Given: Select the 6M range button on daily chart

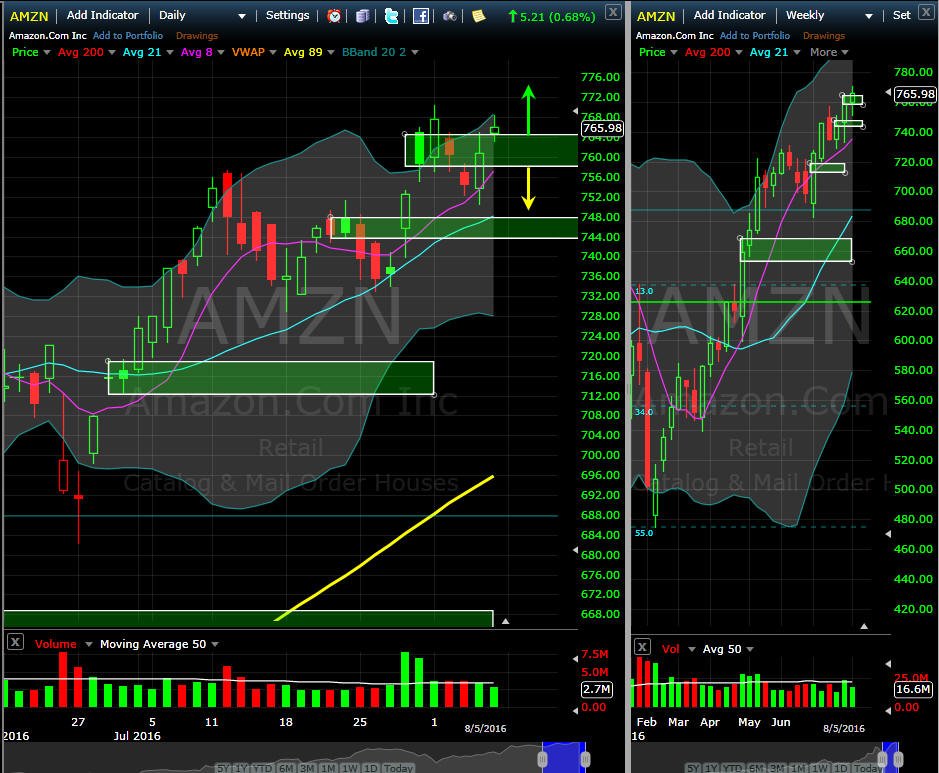Looking at the screenshot, I should click(286, 768).
